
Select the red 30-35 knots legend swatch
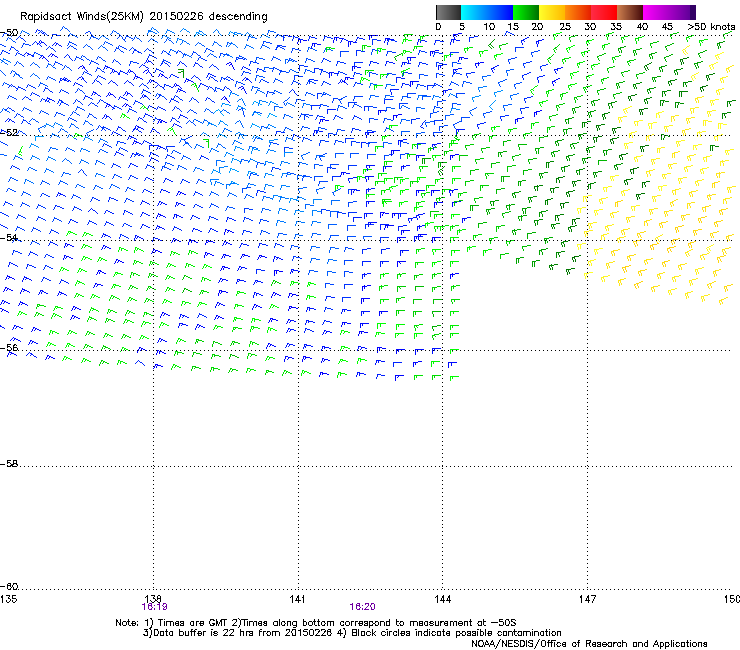(604, 12)
